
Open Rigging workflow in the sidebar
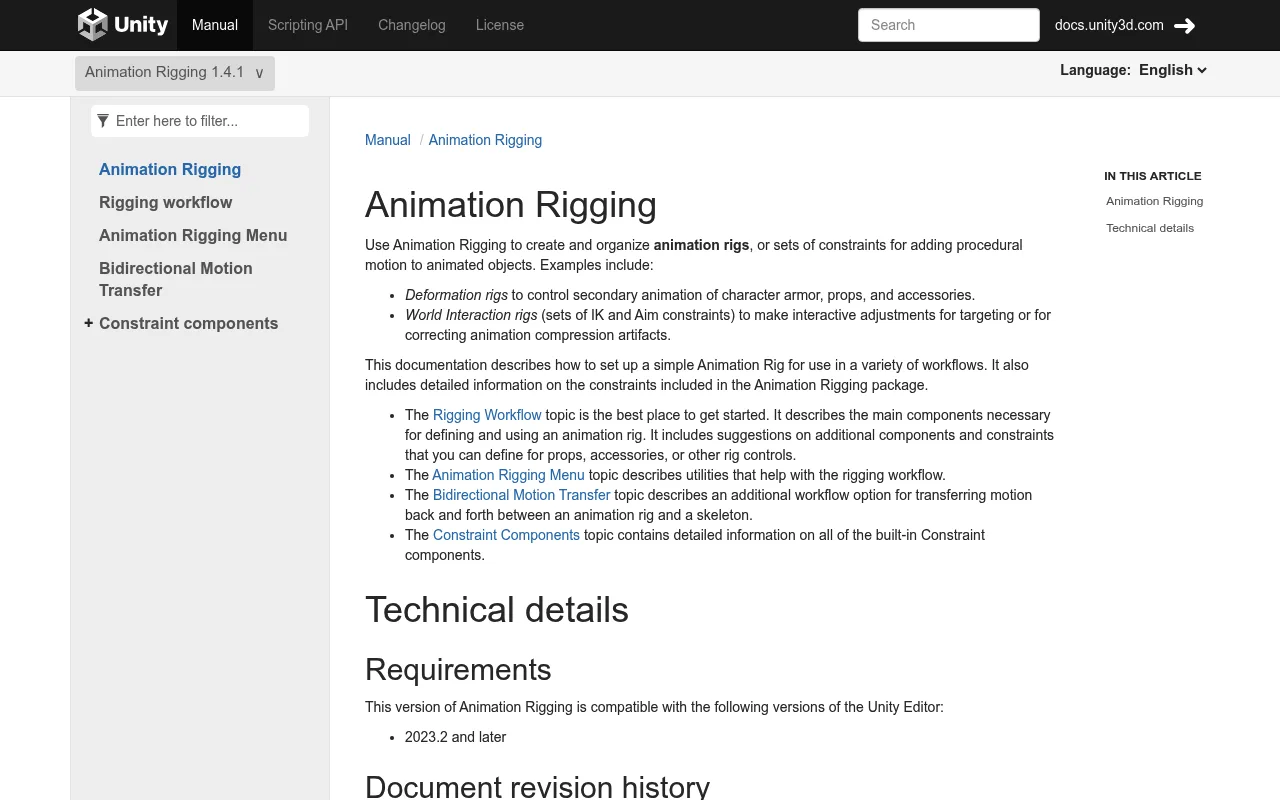pos(166,203)
